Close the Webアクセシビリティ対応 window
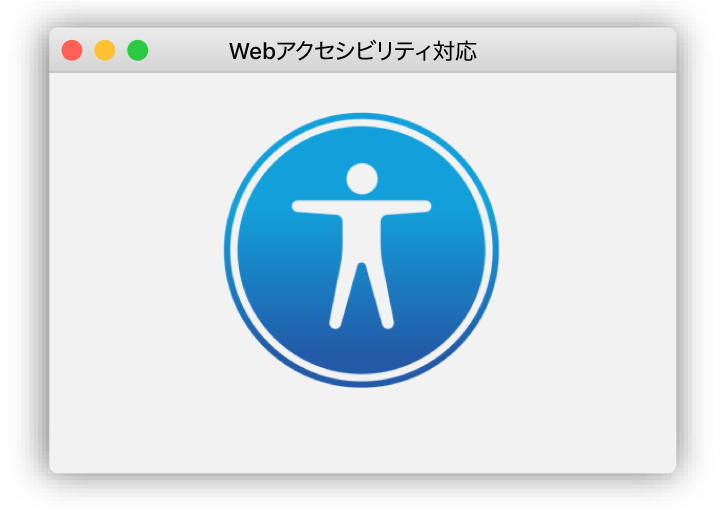 72,50
